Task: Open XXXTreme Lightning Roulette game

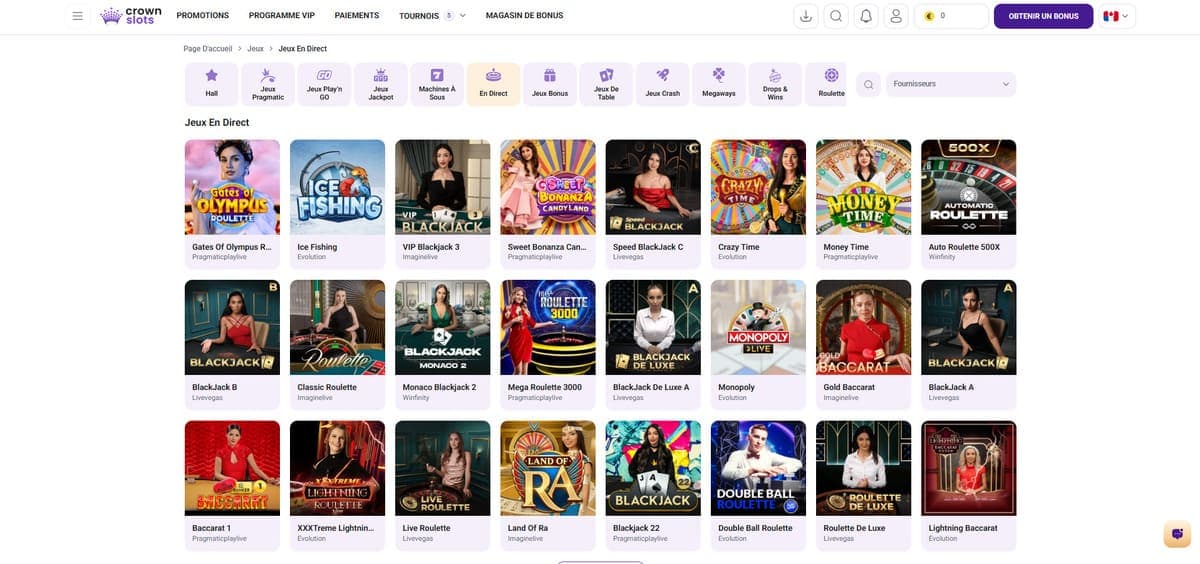Action: coord(337,485)
